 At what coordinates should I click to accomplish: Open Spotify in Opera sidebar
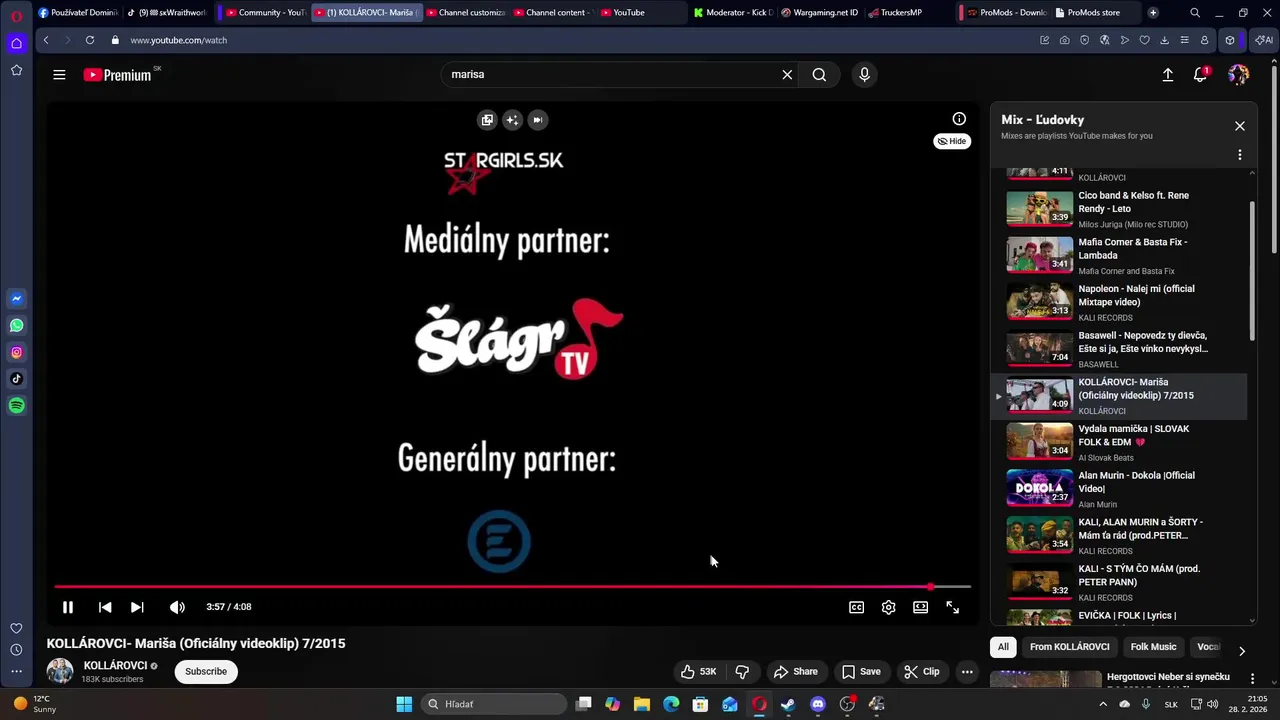coord(16,405)
